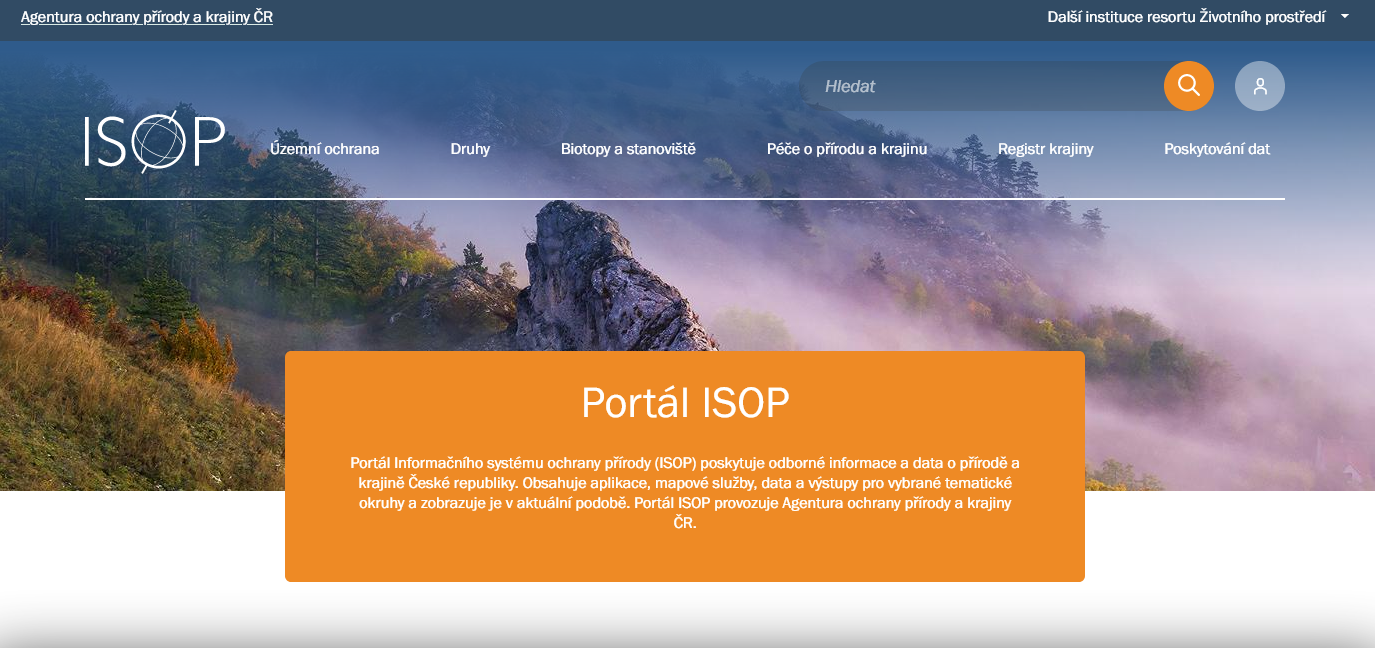Expand Další instituce resortu Životního prostředí arrow
Image resolution: width=1375 pixels, height=648 pixels.
tap(1345, 17)
